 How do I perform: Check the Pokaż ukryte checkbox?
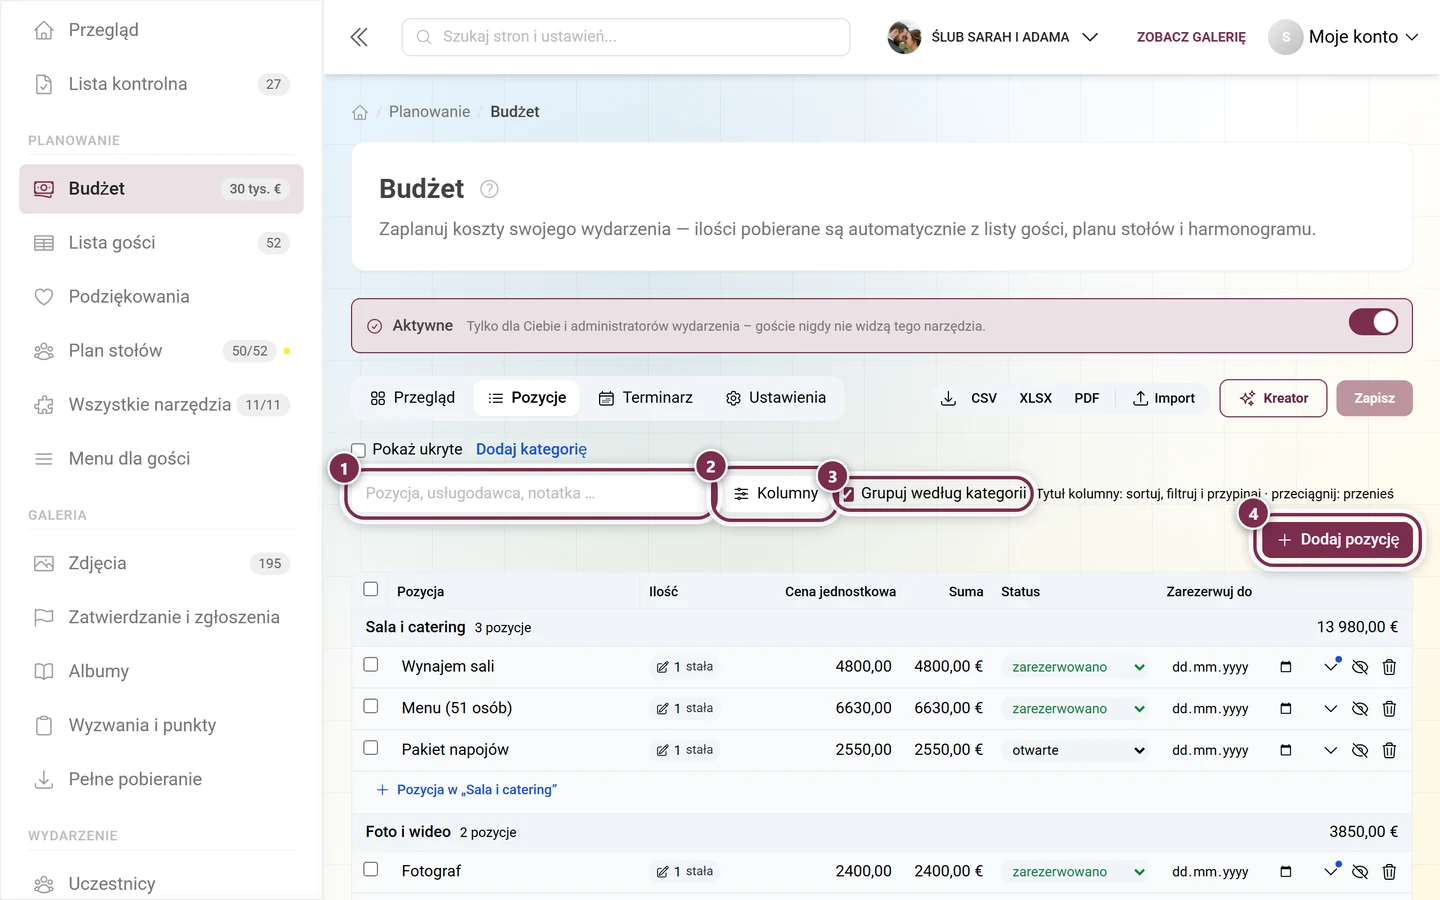(358, 450)
